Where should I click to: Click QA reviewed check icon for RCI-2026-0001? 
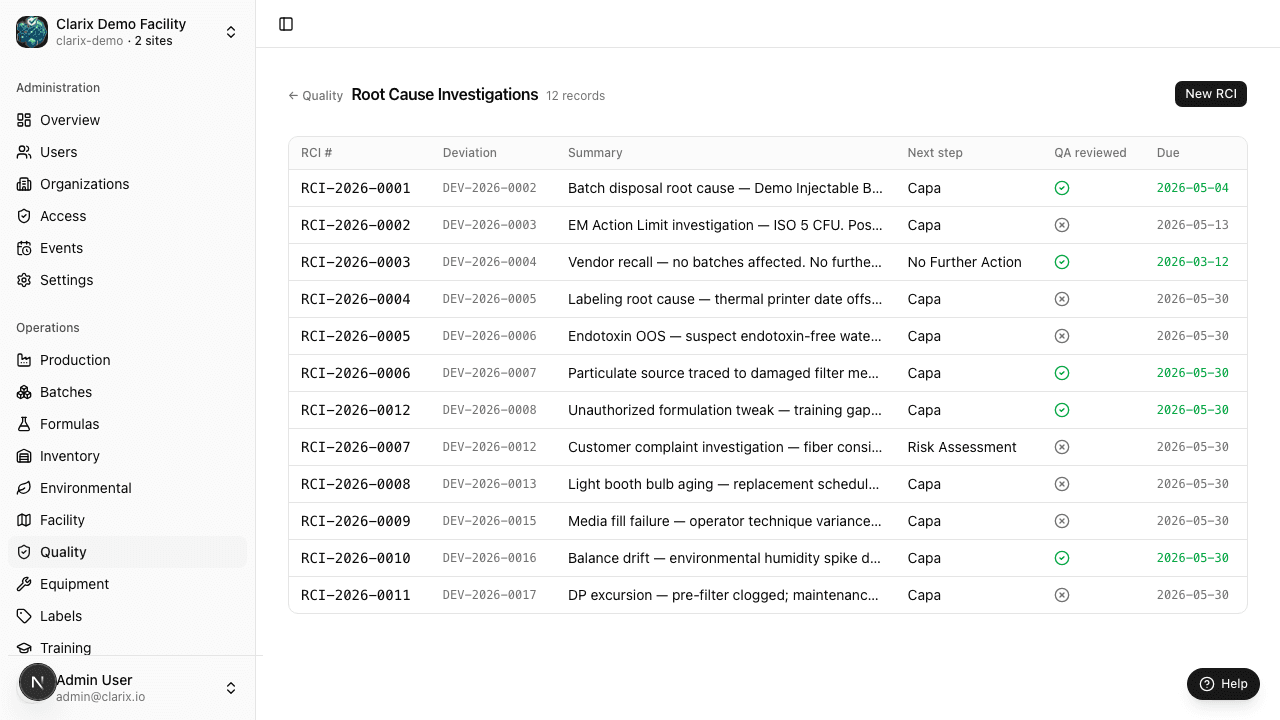(x=1062, y=188)
